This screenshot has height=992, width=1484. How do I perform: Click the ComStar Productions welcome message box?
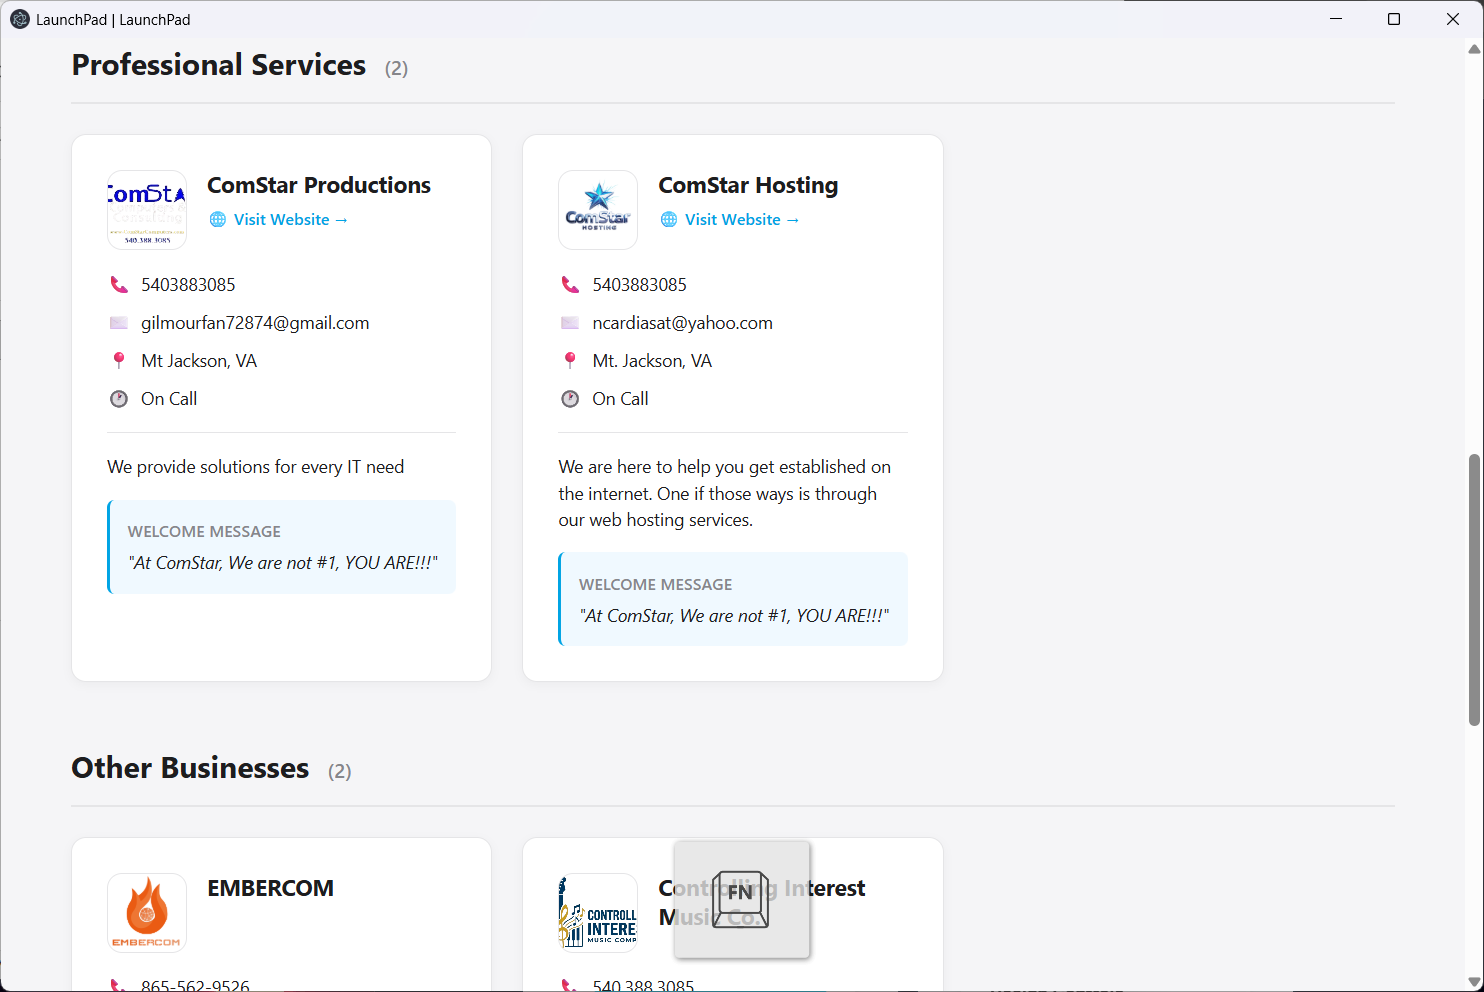281,547
